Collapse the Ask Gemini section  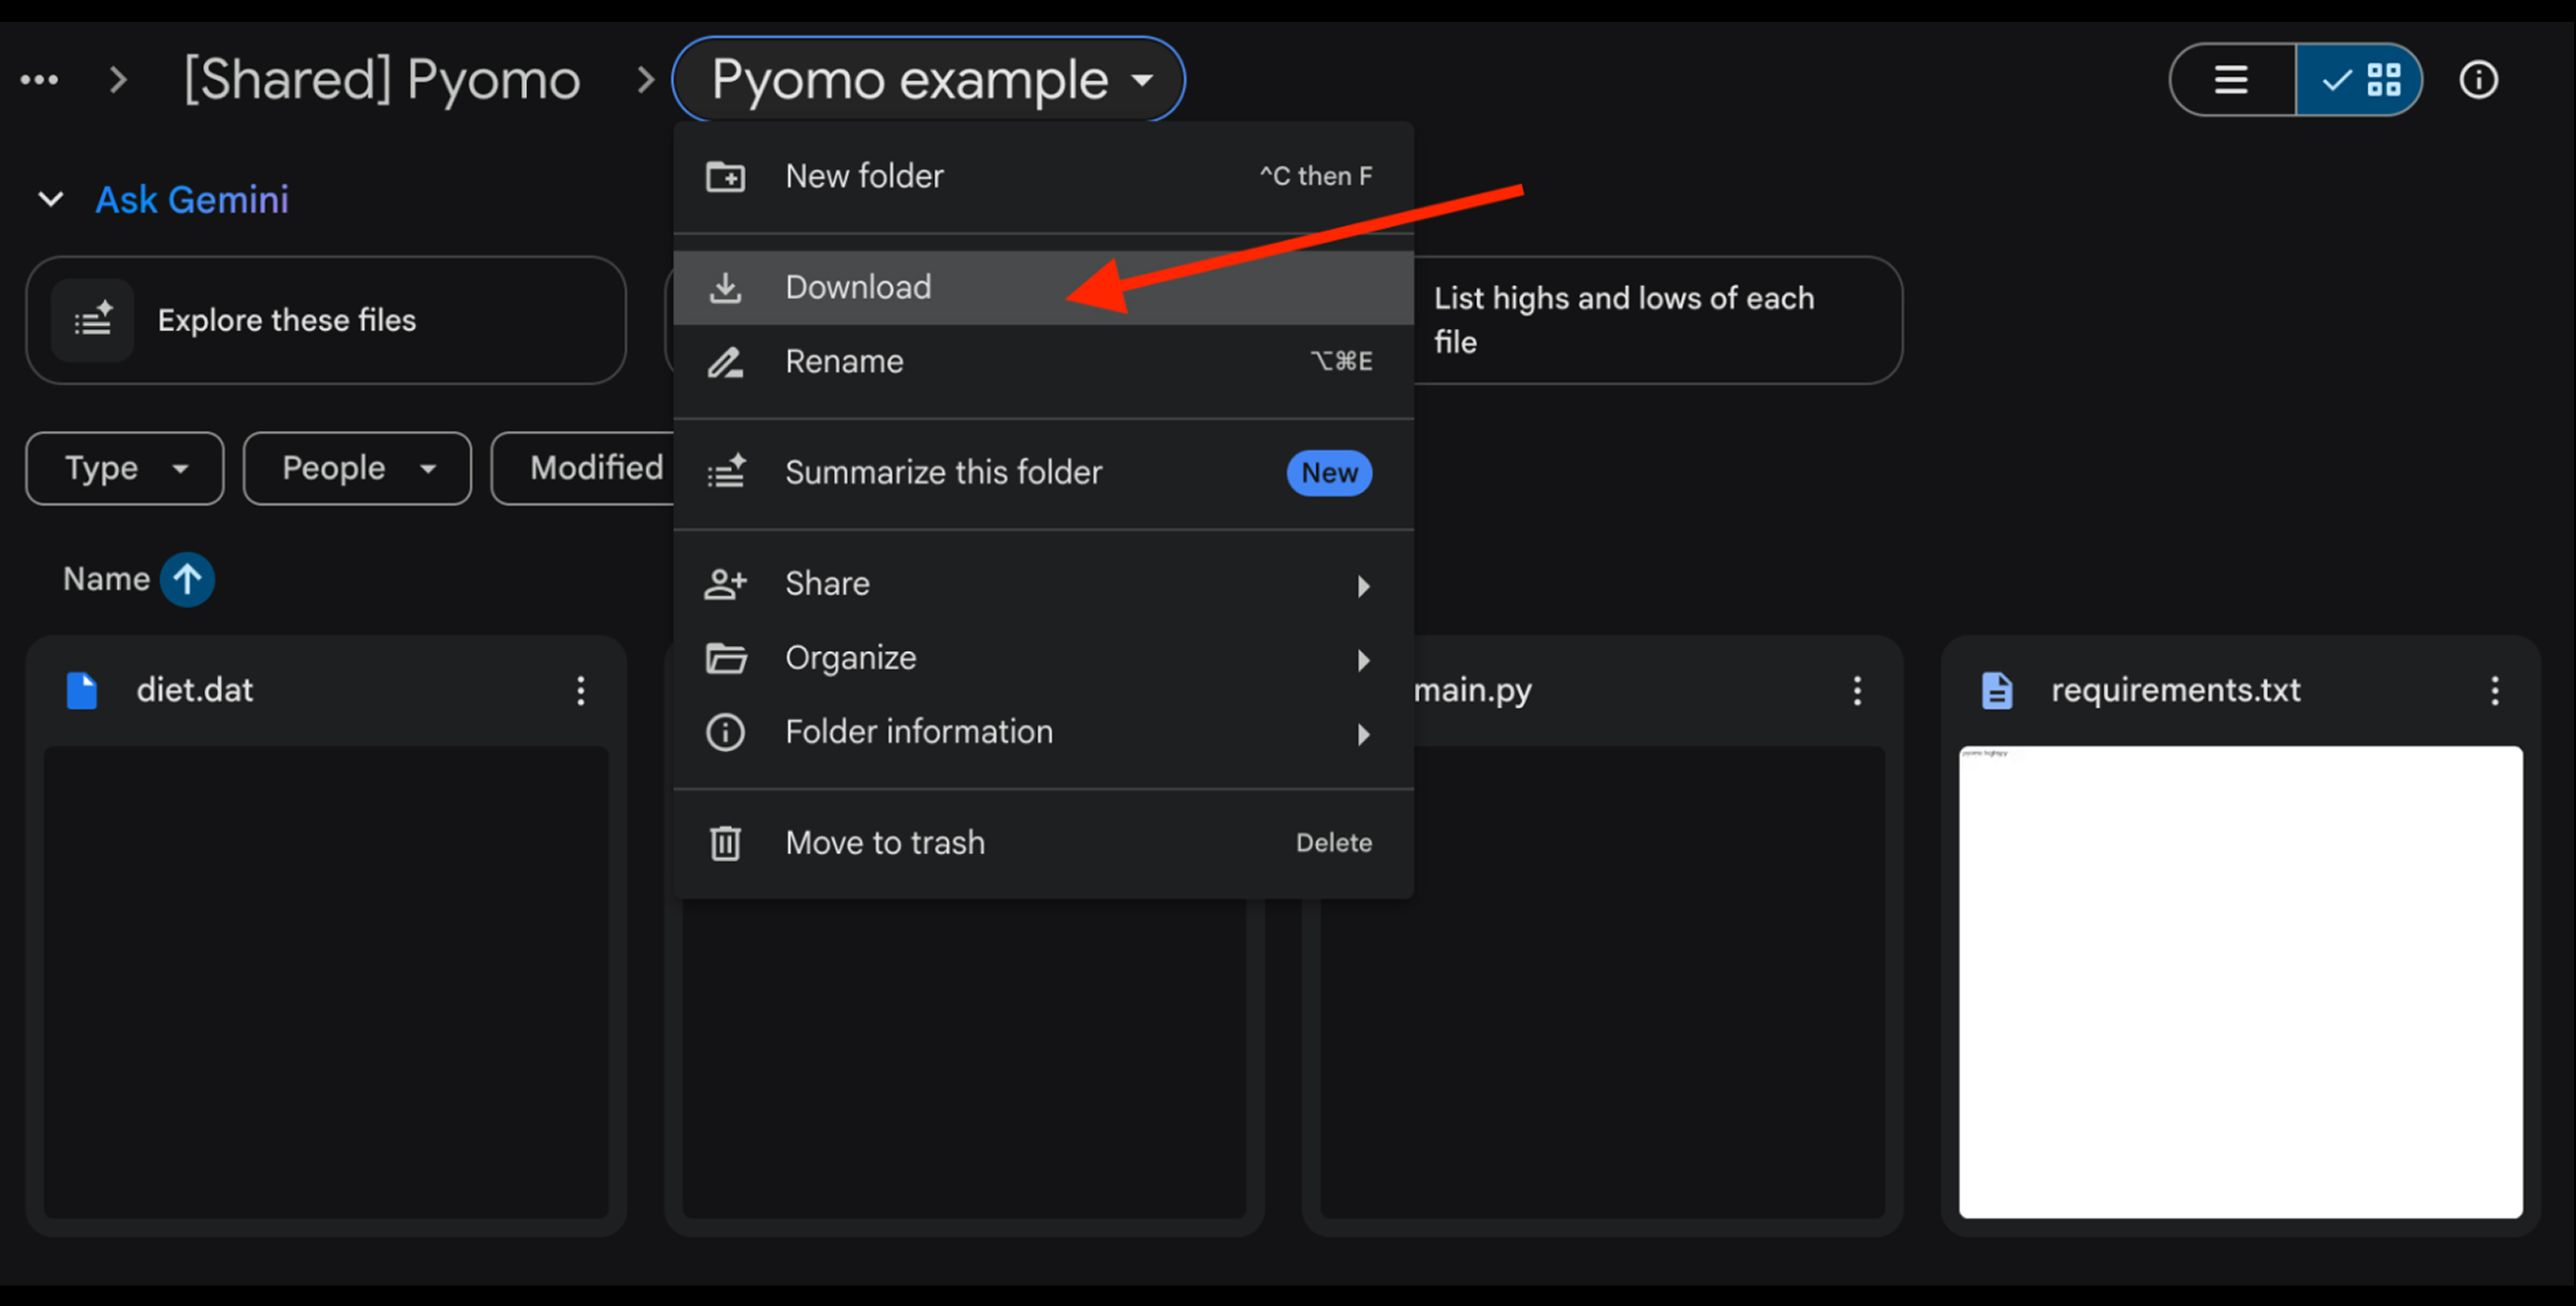tap(50, 199)
